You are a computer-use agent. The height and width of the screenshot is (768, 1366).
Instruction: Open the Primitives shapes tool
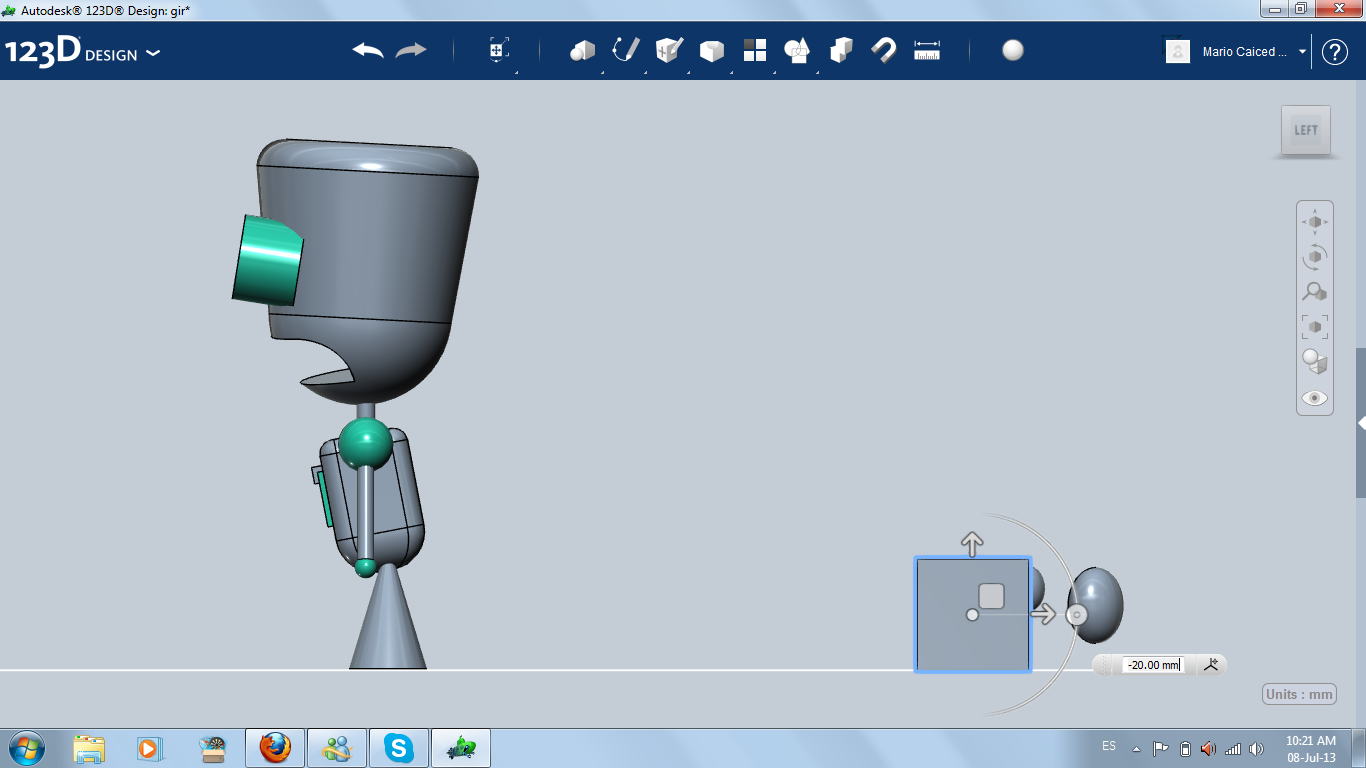pos(583,51)
